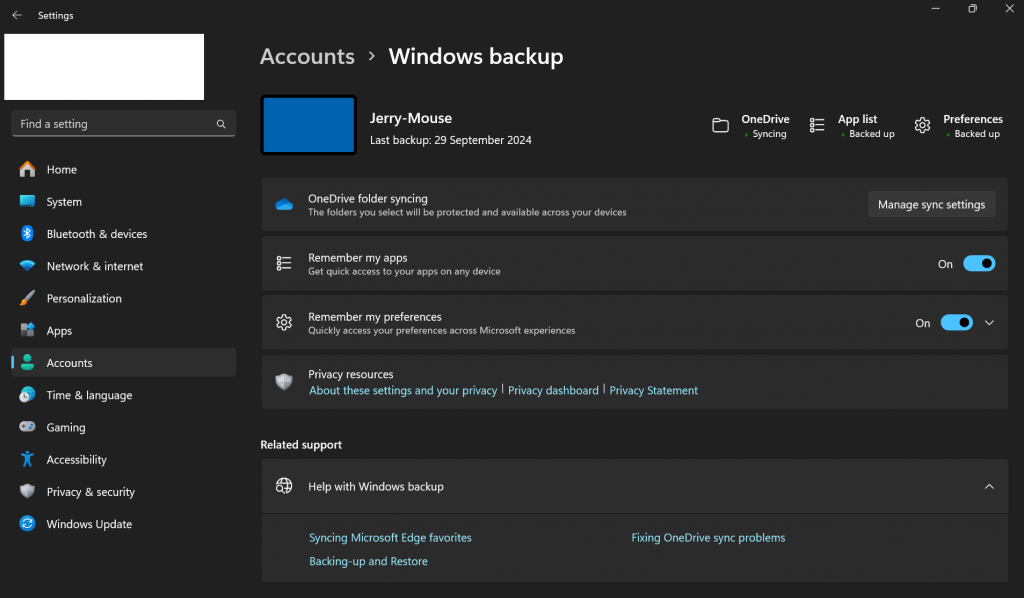The image size is (1024, 598).
Task: Close the Settings window
Action: click(1009, 8)
